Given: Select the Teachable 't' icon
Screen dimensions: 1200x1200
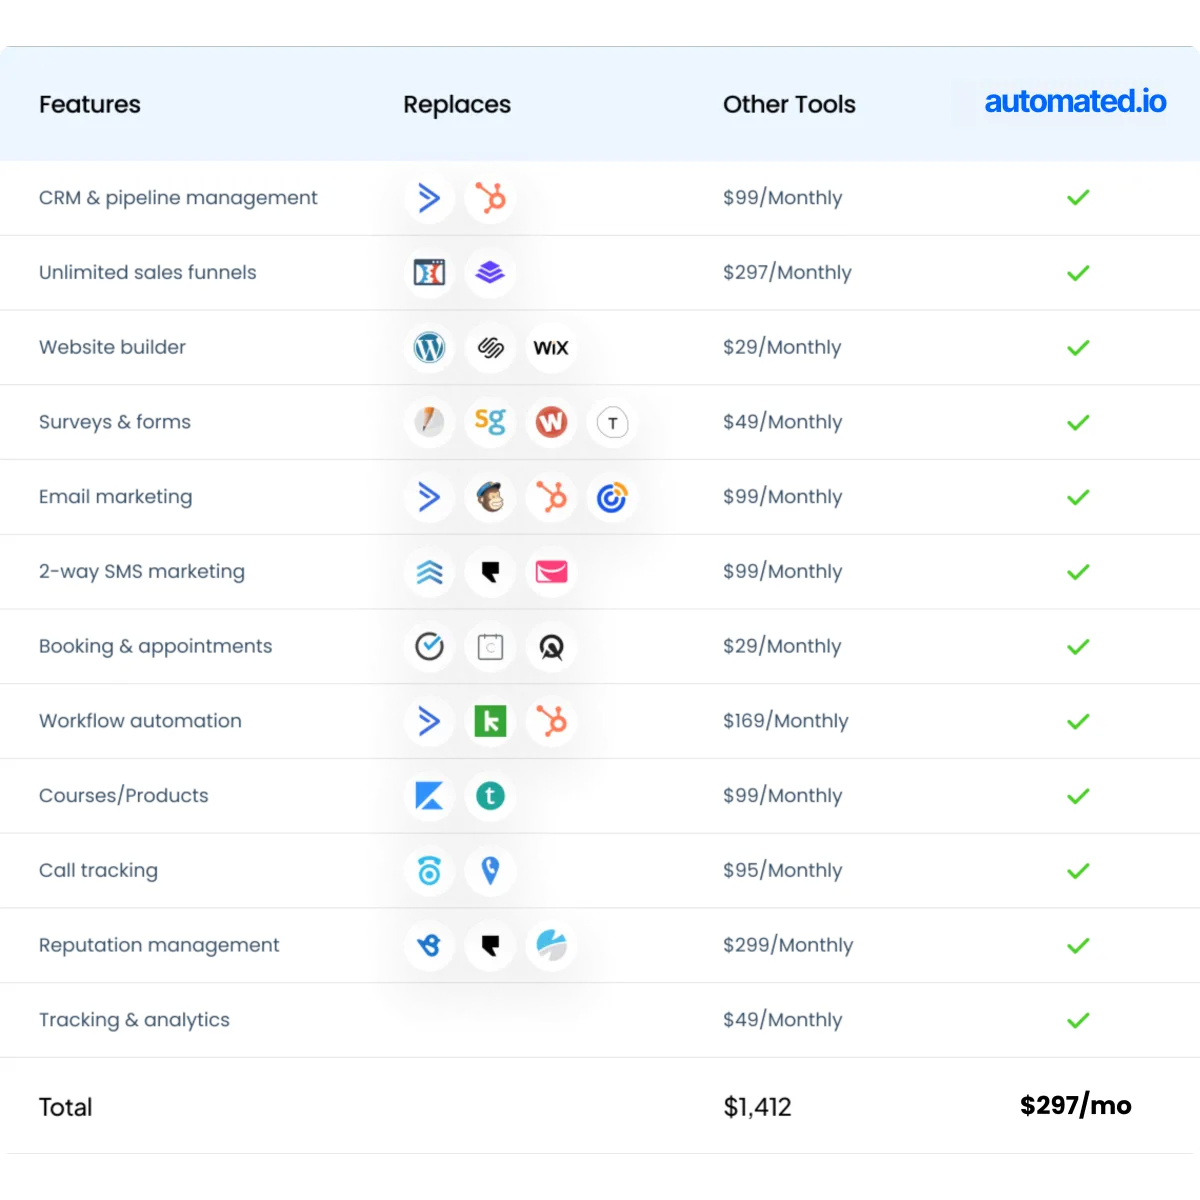Looking at the screenshot, I should click(x=490, y=796).
